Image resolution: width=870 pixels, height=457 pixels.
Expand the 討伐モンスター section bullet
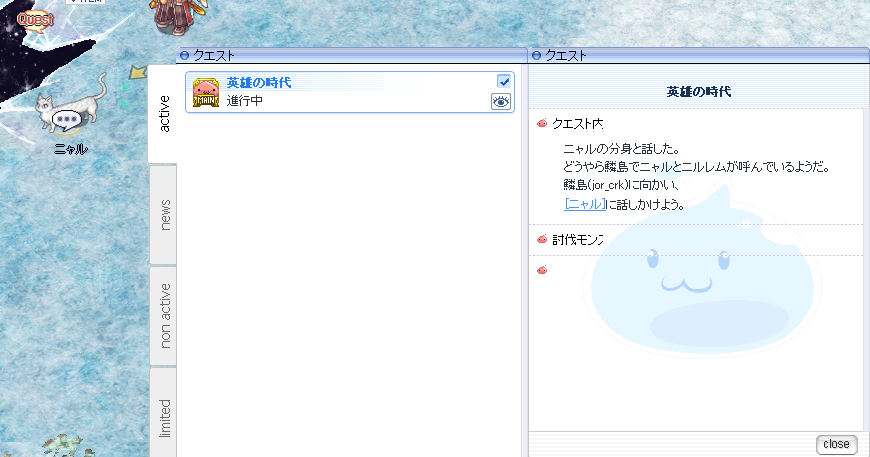pyautogui.click(x=542, y=240)
